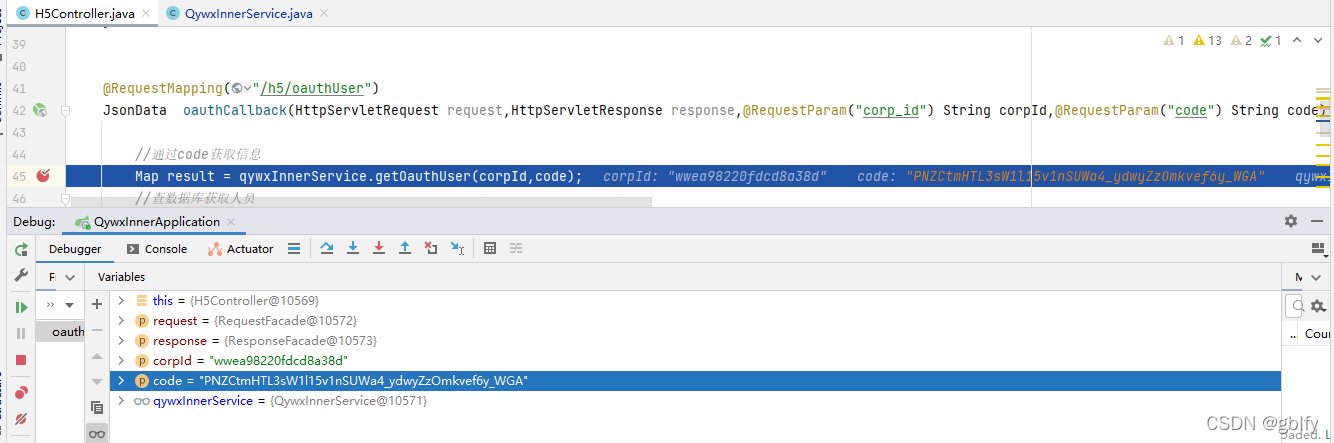
Task: Click Run to Cursor icon
Action: click(x=457, y=249)
